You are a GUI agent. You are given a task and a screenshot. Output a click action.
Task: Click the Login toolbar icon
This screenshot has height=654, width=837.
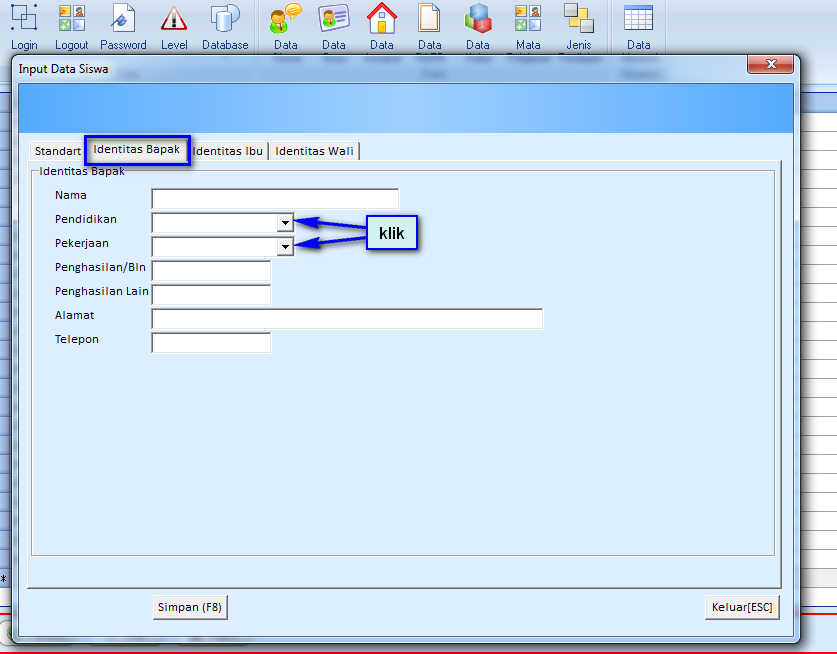coord(24,19)
